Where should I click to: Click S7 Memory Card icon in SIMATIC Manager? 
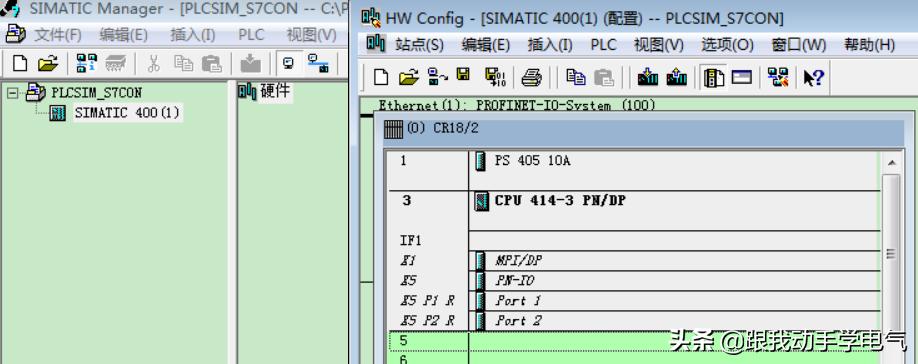click(117, 63)
